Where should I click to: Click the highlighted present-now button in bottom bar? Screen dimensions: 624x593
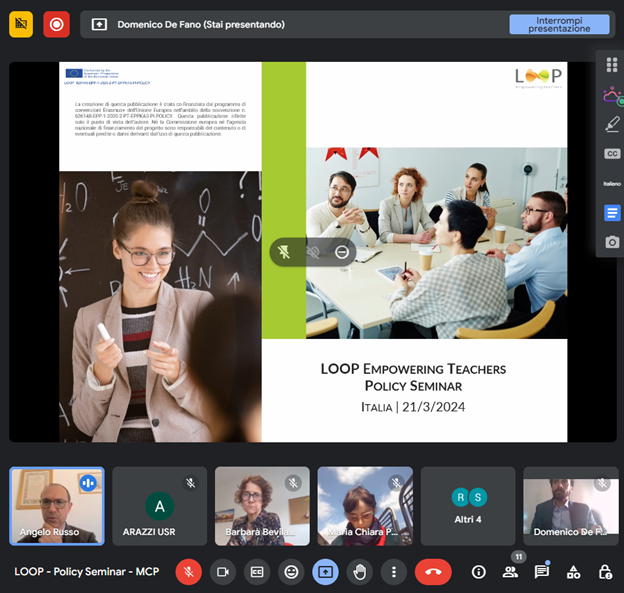[326, 572]
